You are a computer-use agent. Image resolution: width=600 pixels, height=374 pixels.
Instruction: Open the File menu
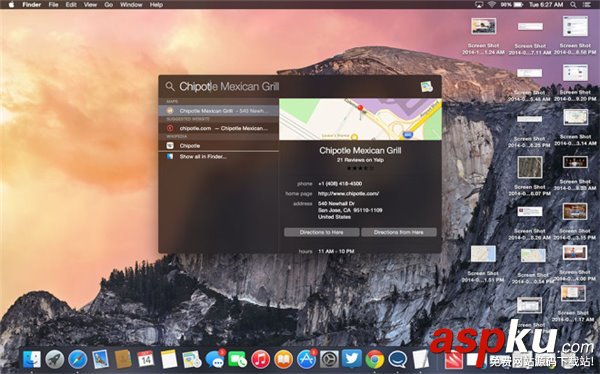(53, 5)
